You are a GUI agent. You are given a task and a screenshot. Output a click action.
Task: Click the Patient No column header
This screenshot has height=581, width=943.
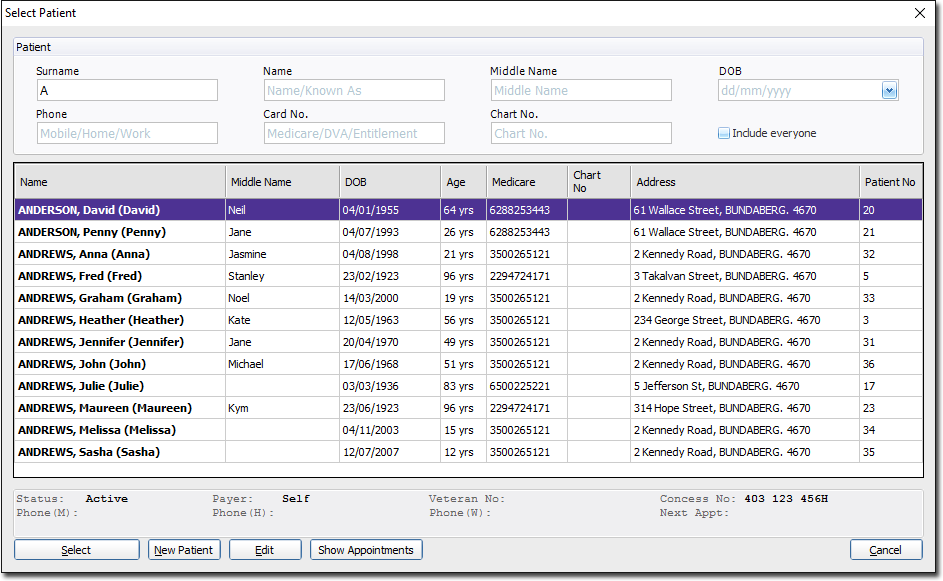pos(890,182)
